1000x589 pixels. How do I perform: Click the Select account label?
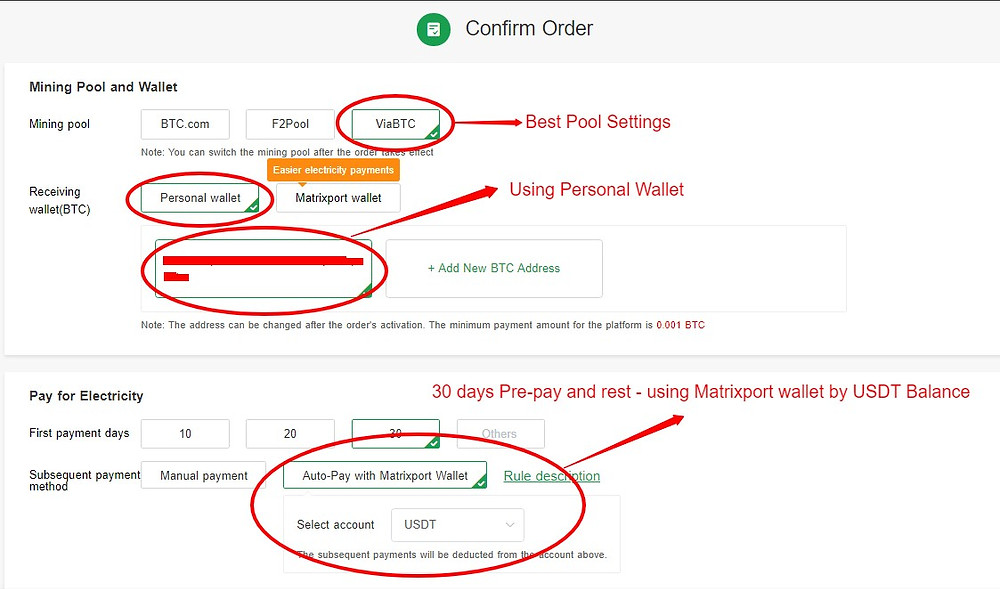tap(335, 525)
